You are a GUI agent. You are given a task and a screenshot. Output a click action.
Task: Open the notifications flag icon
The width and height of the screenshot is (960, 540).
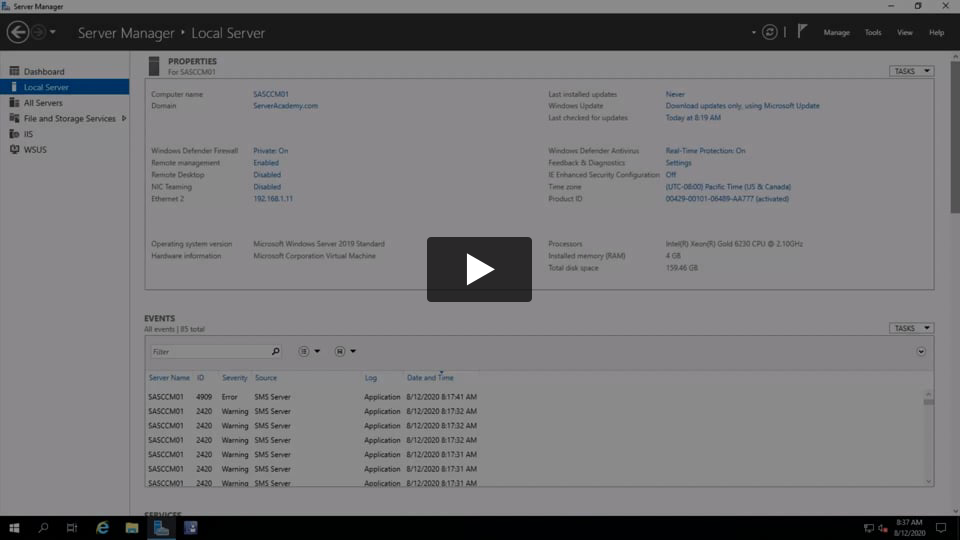pos(802,32)
